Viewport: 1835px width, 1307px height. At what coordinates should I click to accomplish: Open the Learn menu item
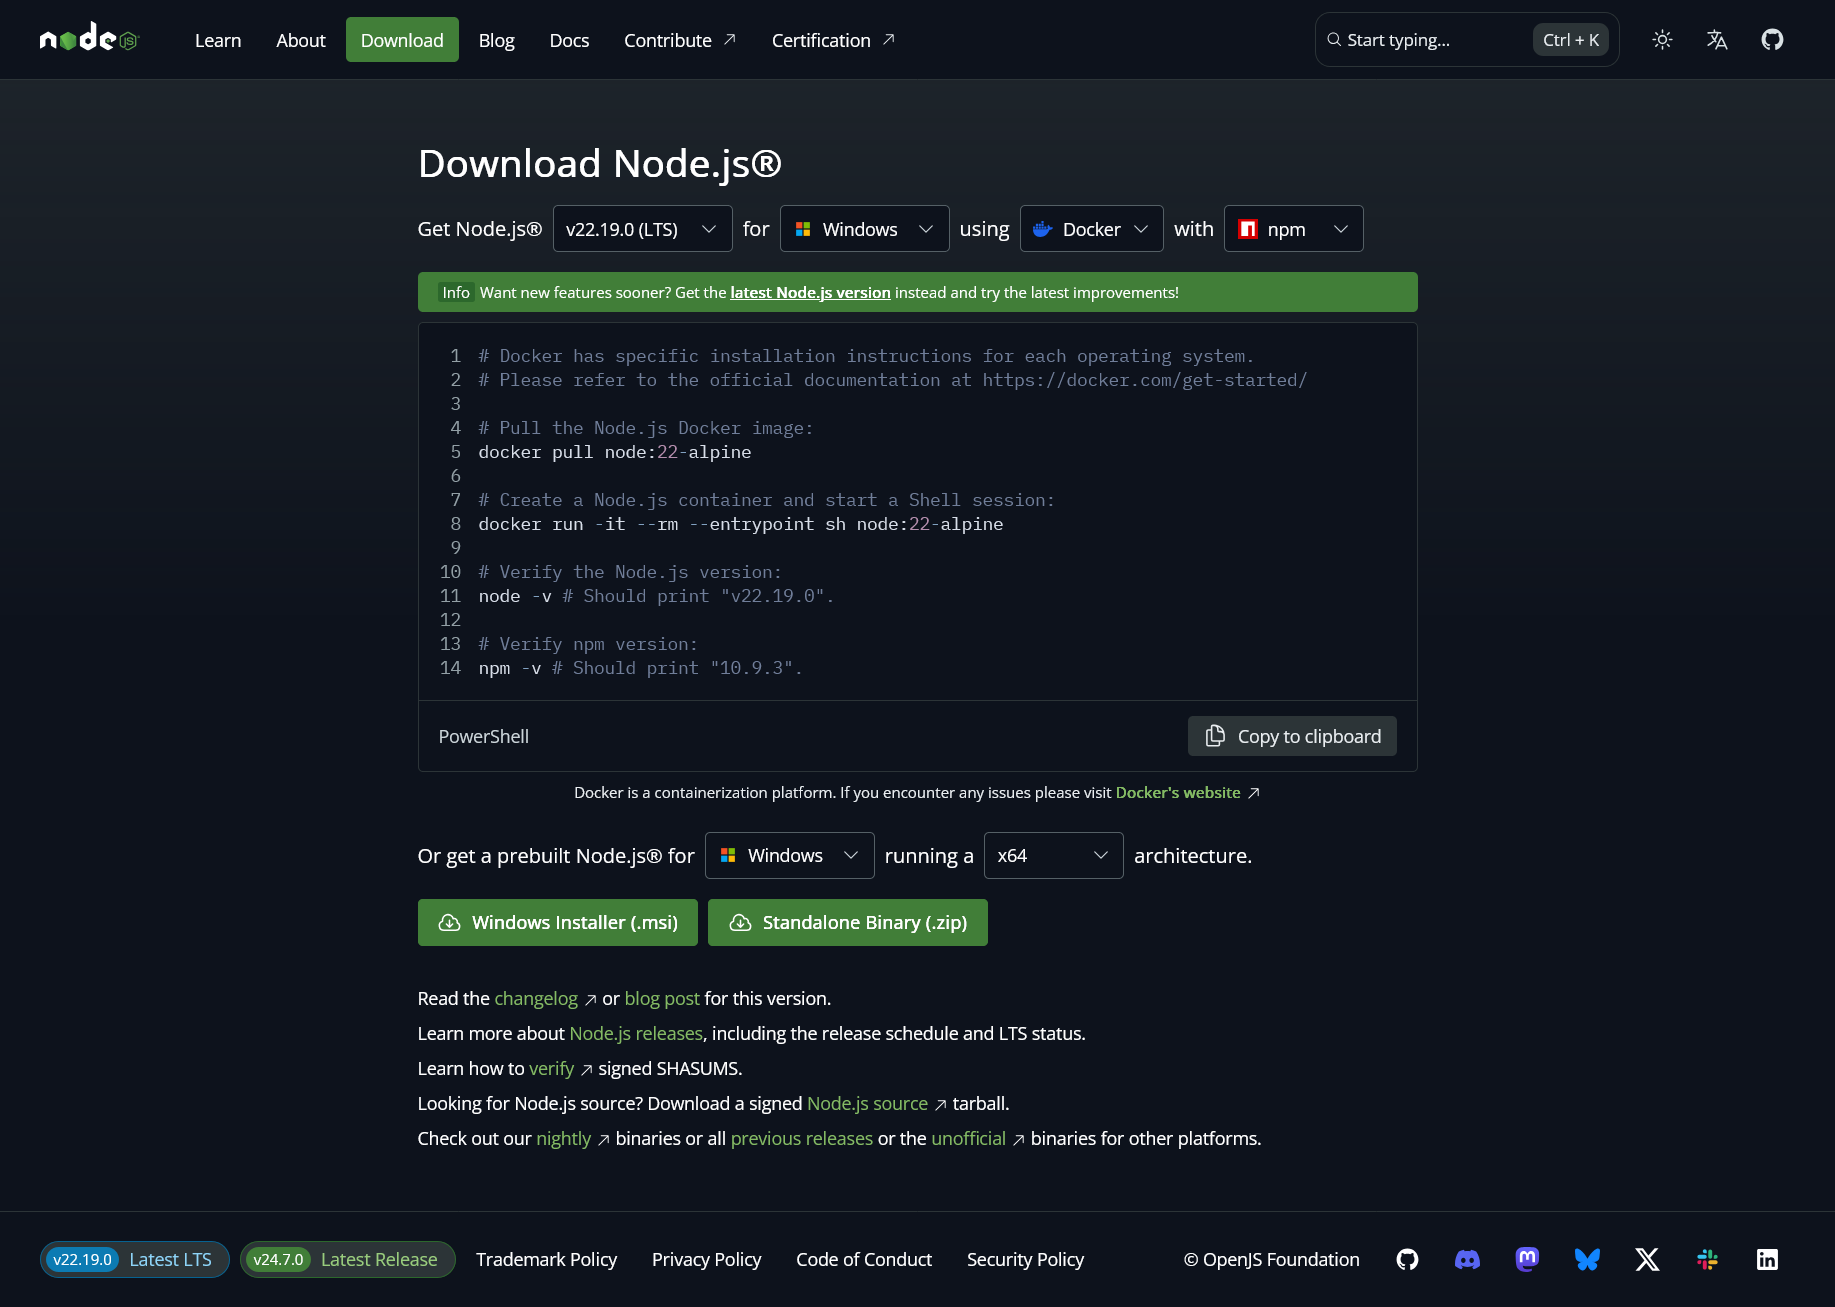coord(218,40)
